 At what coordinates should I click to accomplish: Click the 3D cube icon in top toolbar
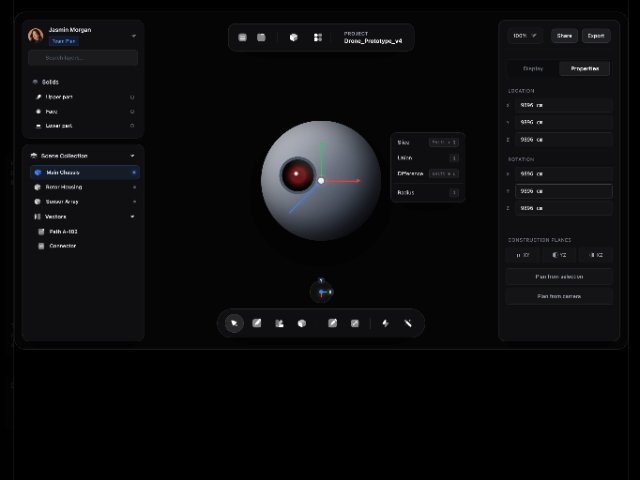(x=294, y=37)
